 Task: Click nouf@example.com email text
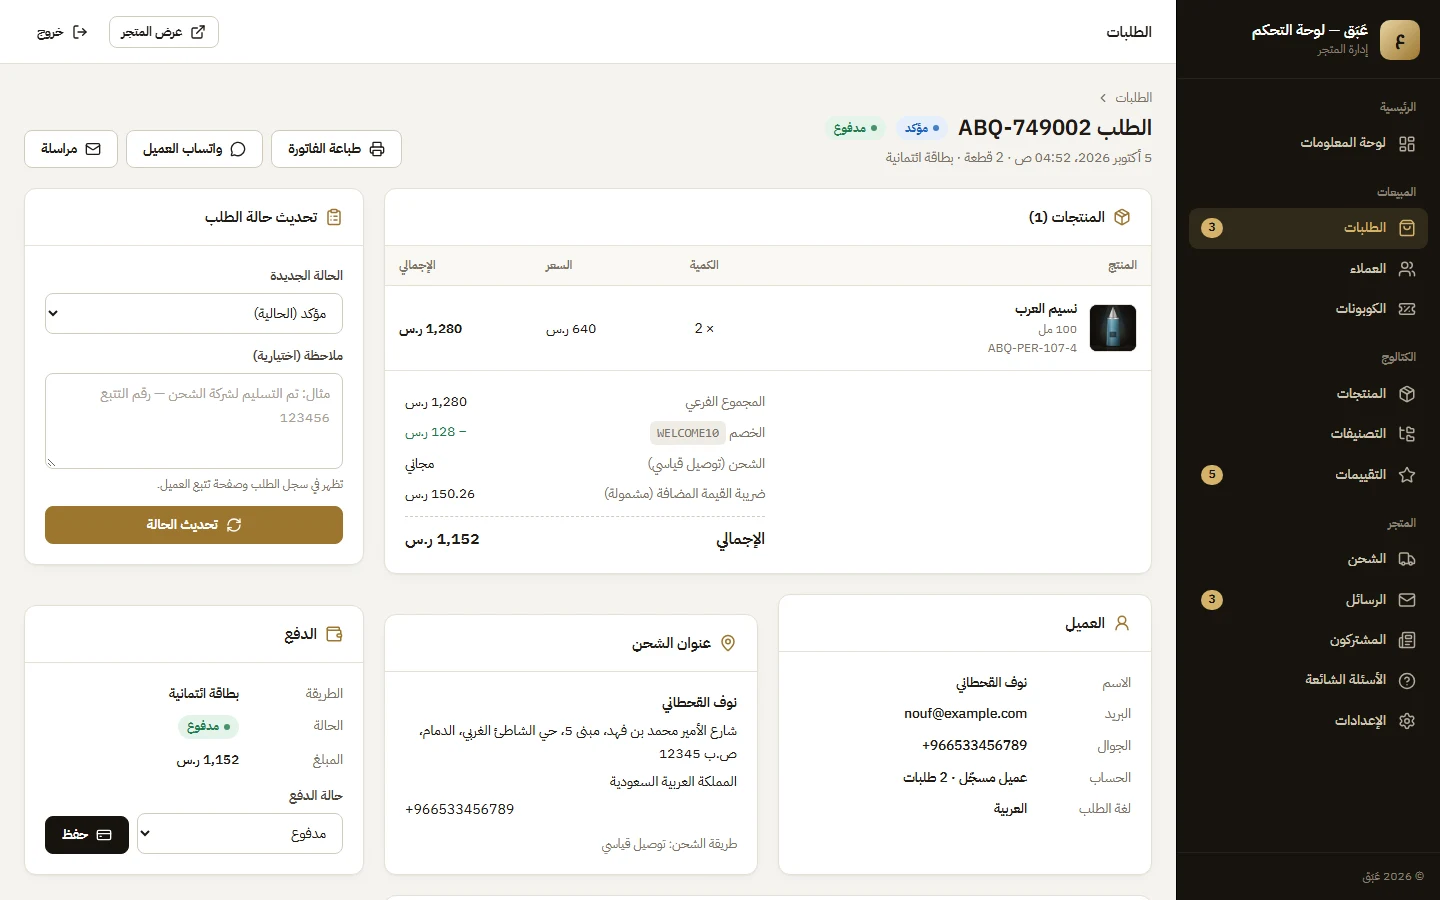(966, 714)
